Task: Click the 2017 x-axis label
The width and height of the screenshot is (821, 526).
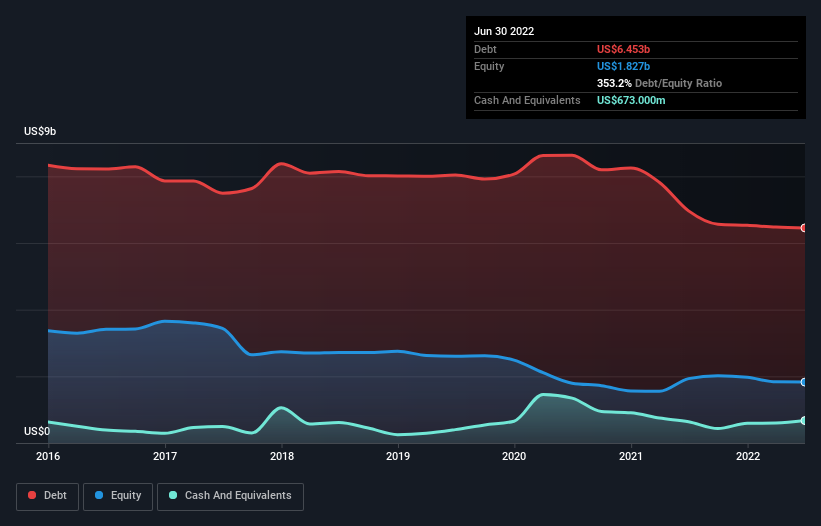Action: tap(165, 456)
